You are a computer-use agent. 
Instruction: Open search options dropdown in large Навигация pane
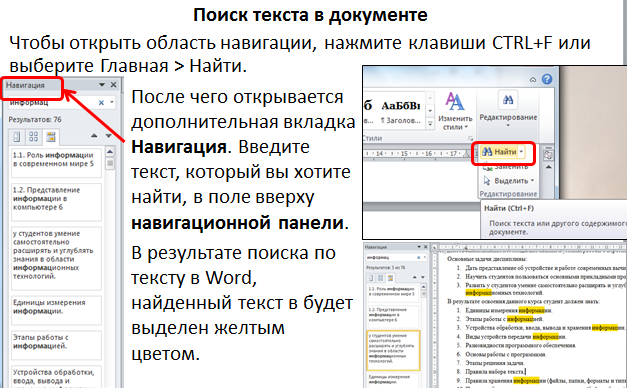(112, 103)
